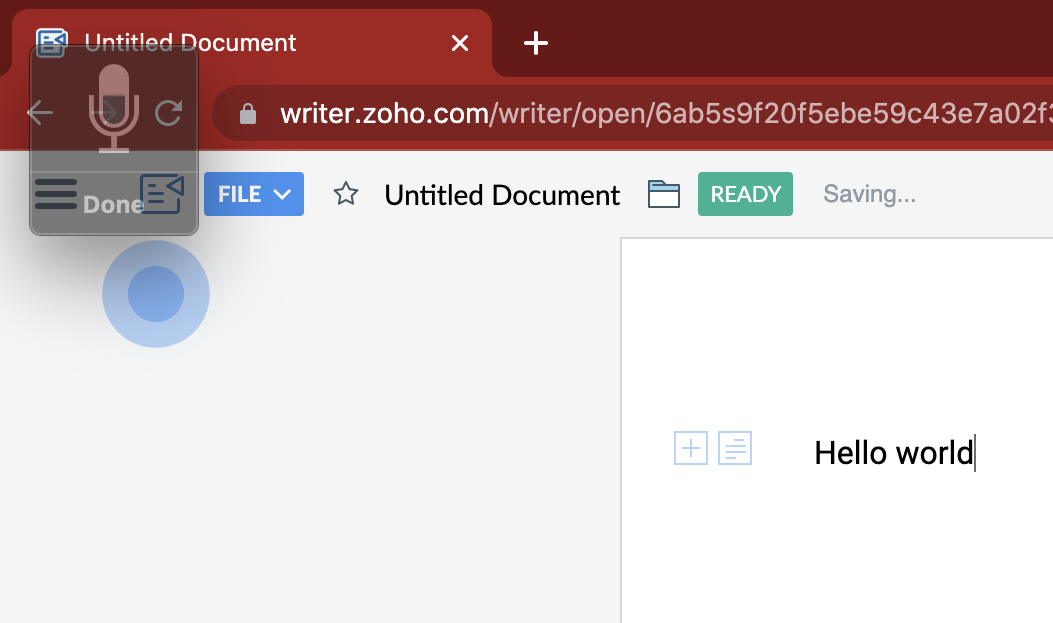This screenshot has height=623, width=1053.
Task: View site info via the lock icon
Action: point(249,114)
